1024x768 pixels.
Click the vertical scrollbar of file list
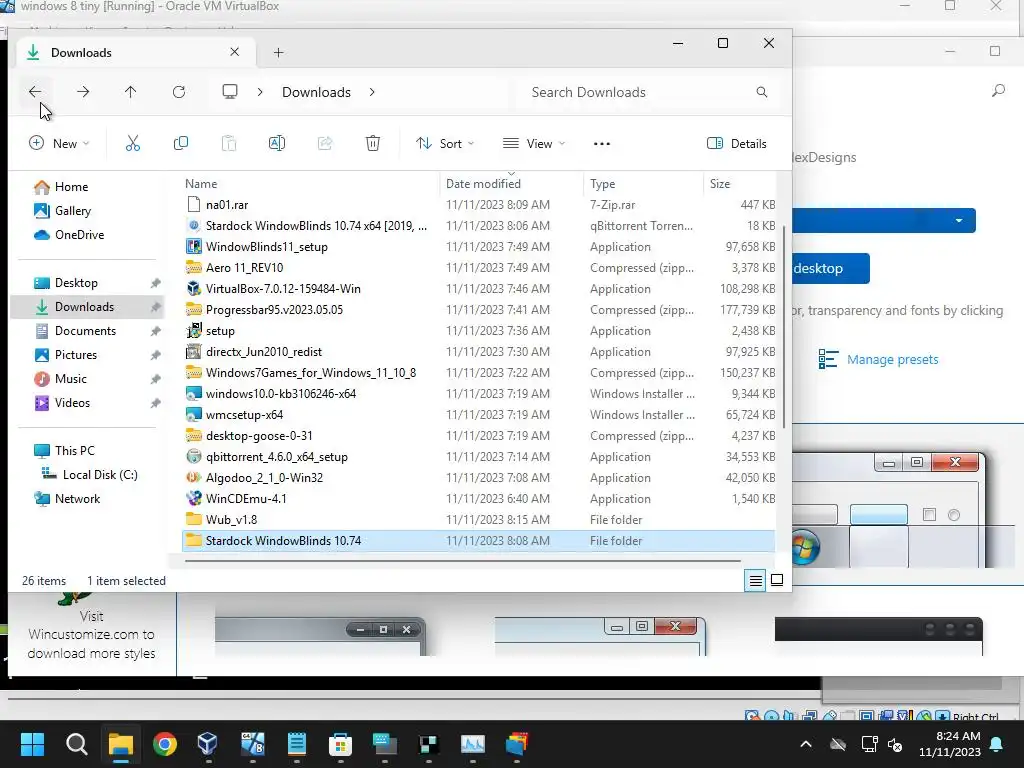[x=784, y=327]
